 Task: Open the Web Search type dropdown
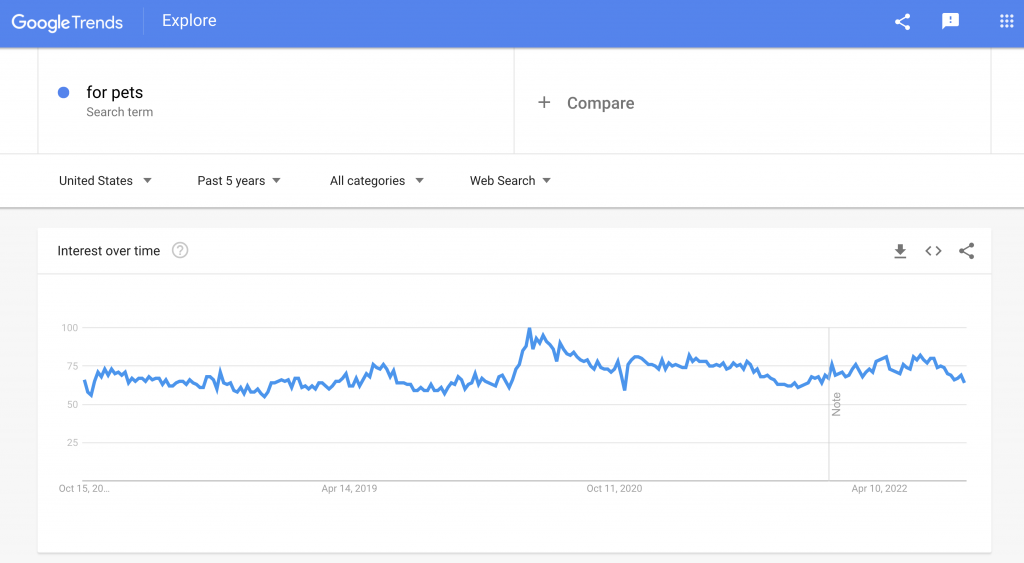tap(510, 181)
